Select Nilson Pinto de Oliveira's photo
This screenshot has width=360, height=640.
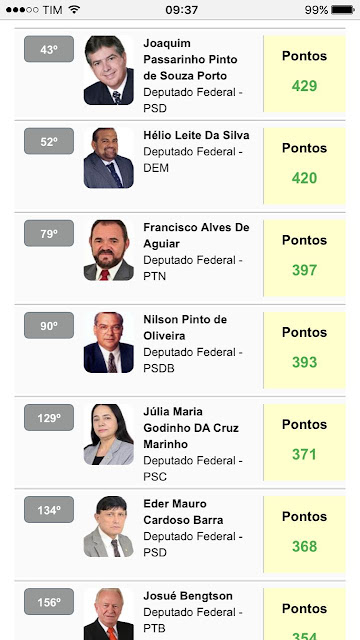point(109,342)
